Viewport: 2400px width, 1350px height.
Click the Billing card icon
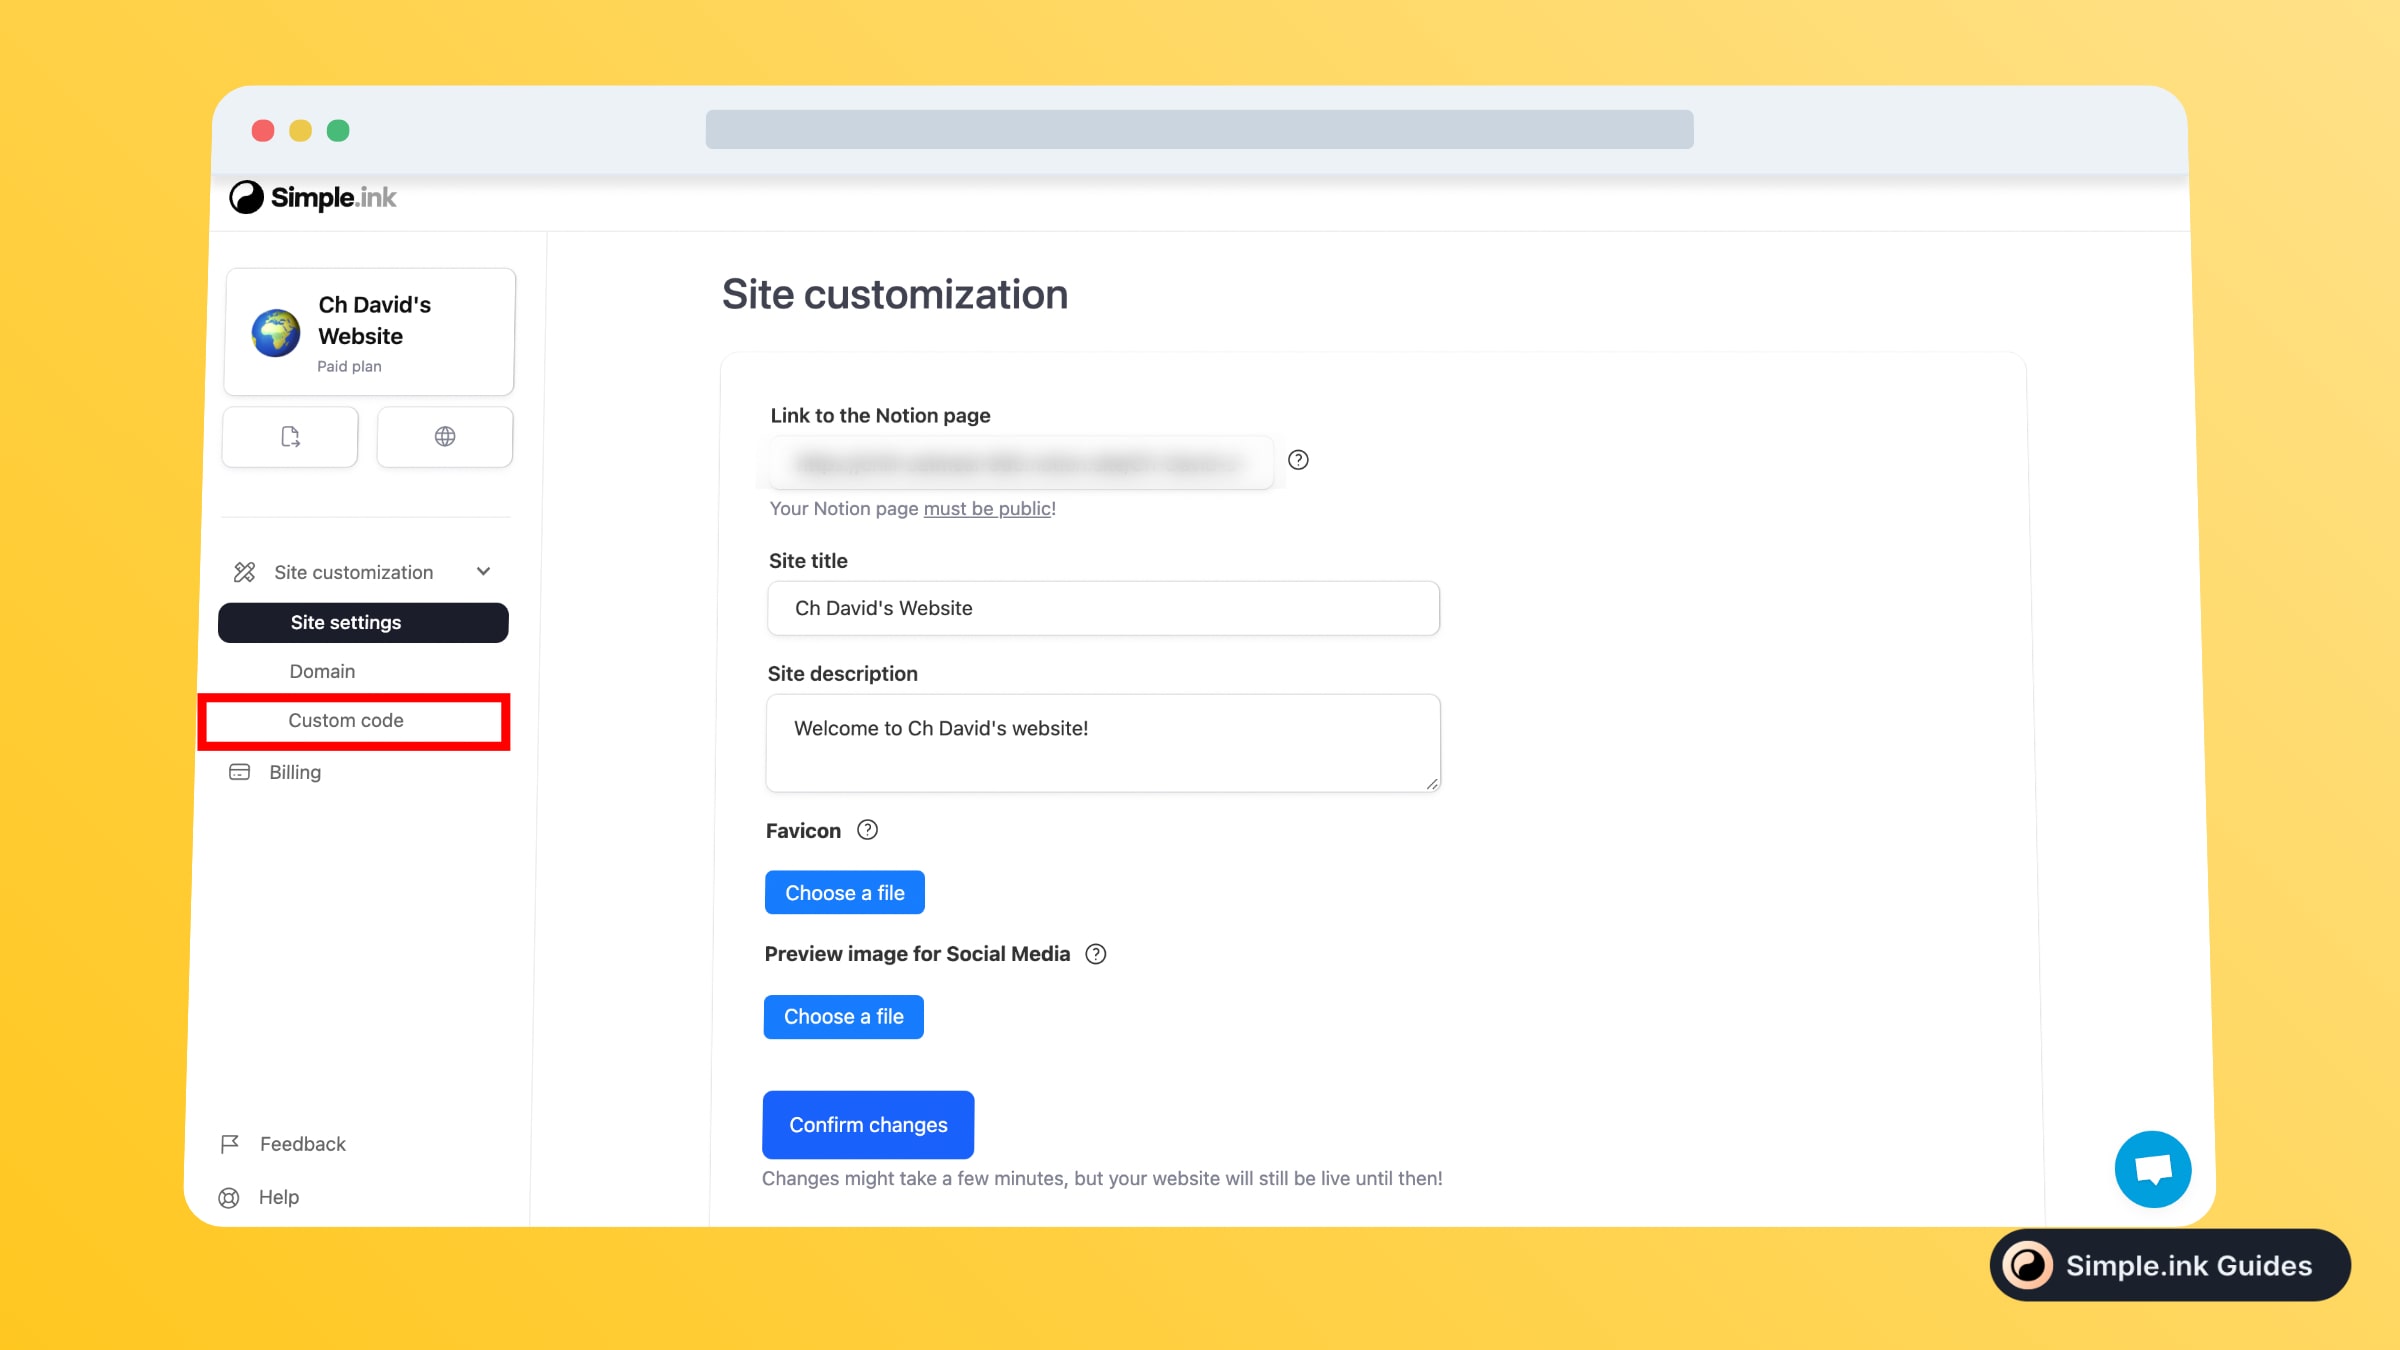pyautogui.click(x=237, y=771)
